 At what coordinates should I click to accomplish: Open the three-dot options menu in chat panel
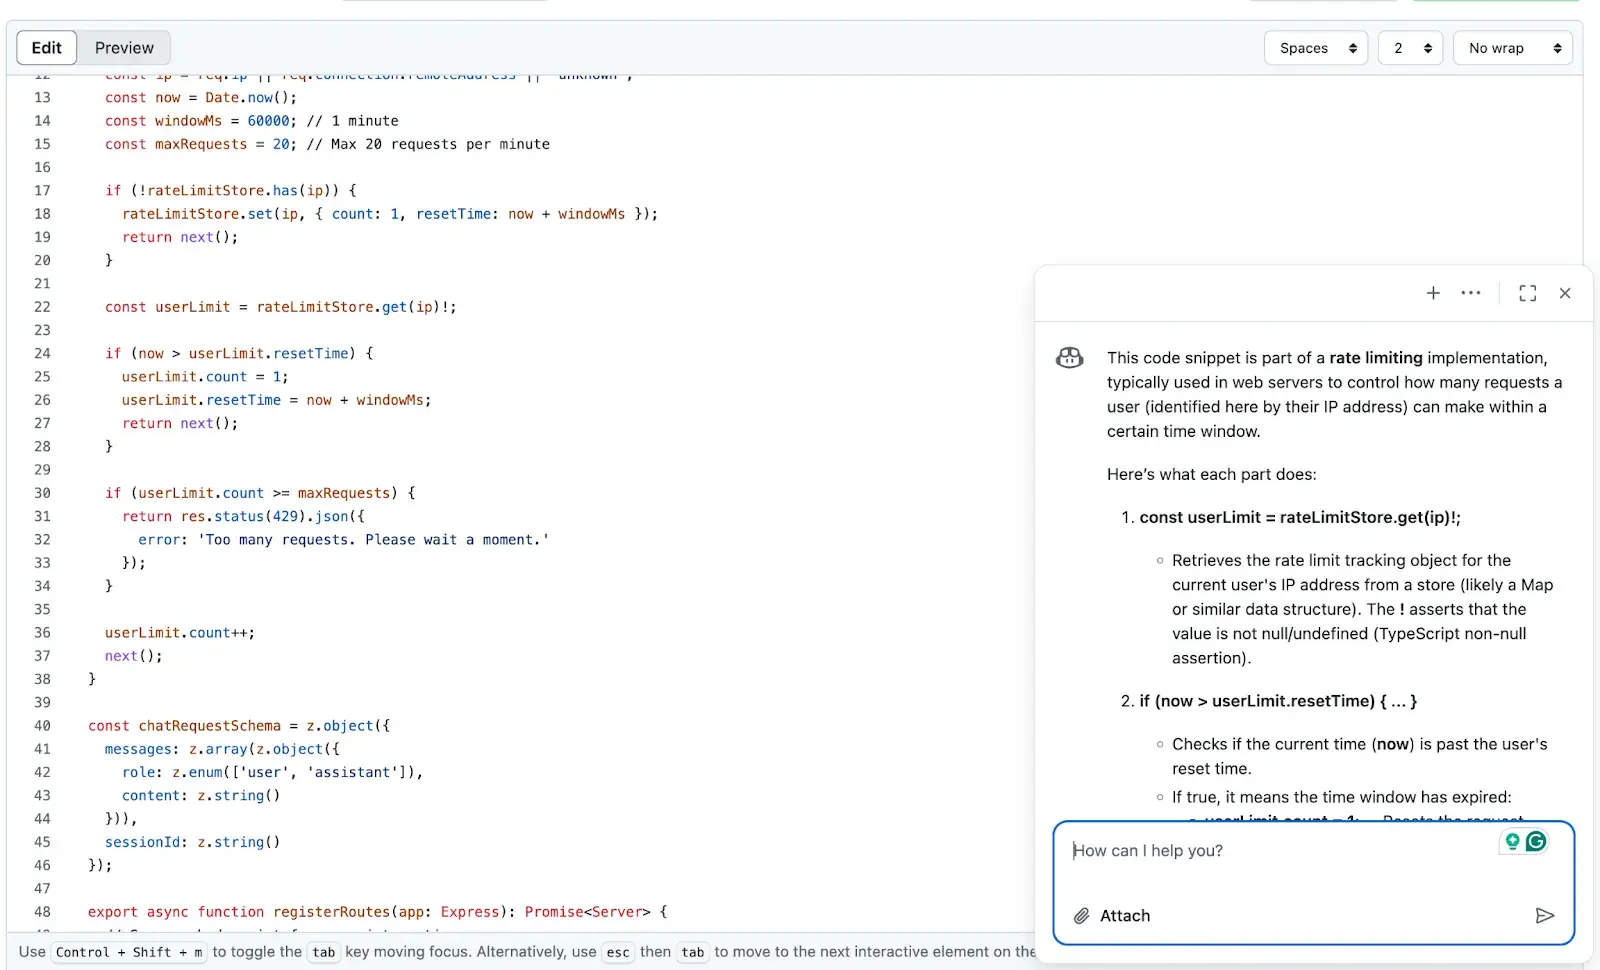(1470, 293)
